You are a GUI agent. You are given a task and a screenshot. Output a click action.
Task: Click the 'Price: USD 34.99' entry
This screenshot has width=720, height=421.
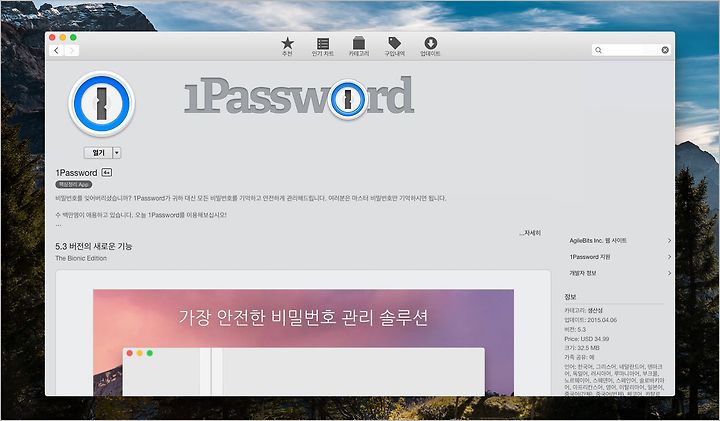586,339
